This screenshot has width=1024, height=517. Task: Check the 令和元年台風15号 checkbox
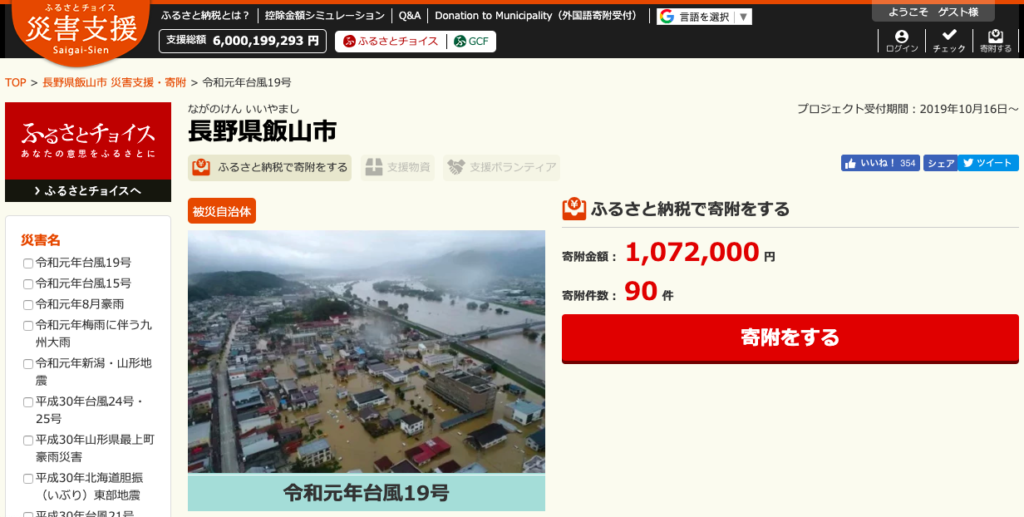coord(28,284)
